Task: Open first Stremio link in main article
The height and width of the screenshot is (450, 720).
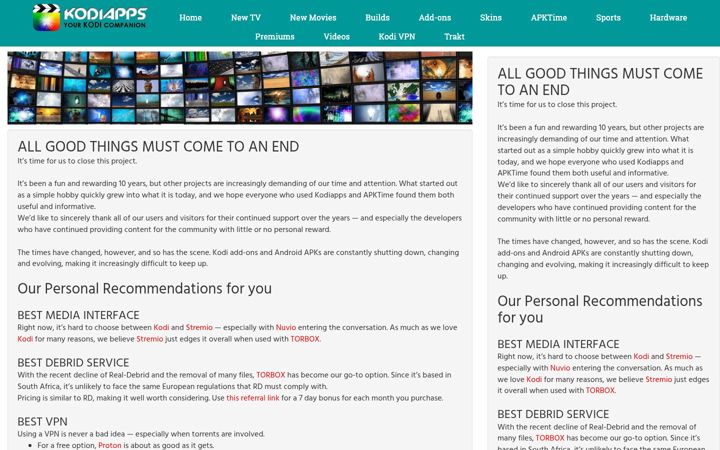Action: click(x=199, y=327)
